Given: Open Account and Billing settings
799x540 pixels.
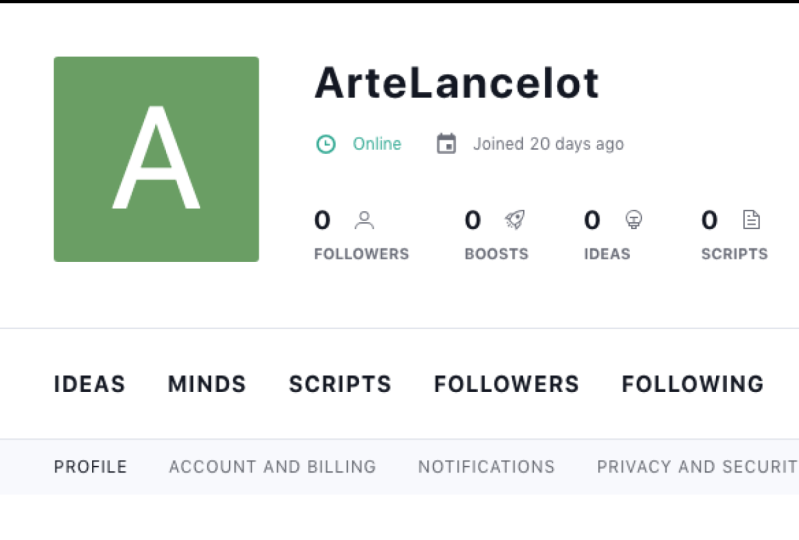Looking at the screenshot, I should click(x=273, y=467).
